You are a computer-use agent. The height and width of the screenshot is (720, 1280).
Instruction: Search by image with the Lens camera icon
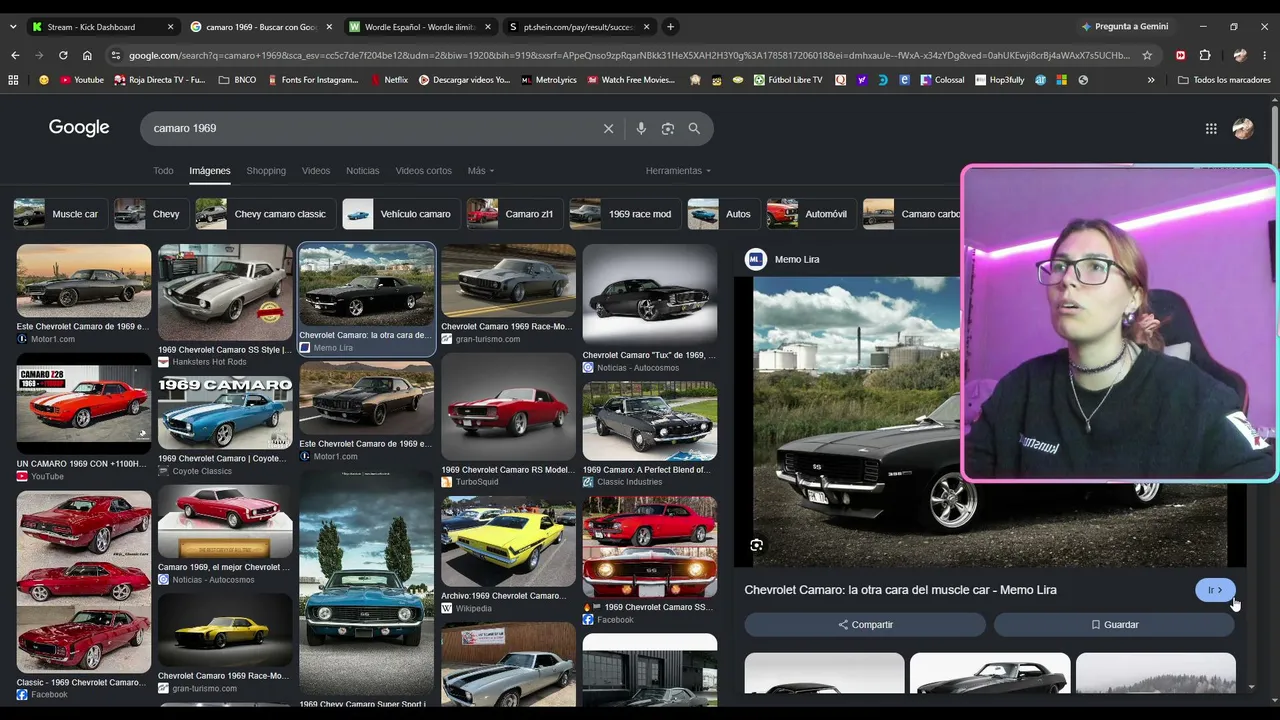667,128
